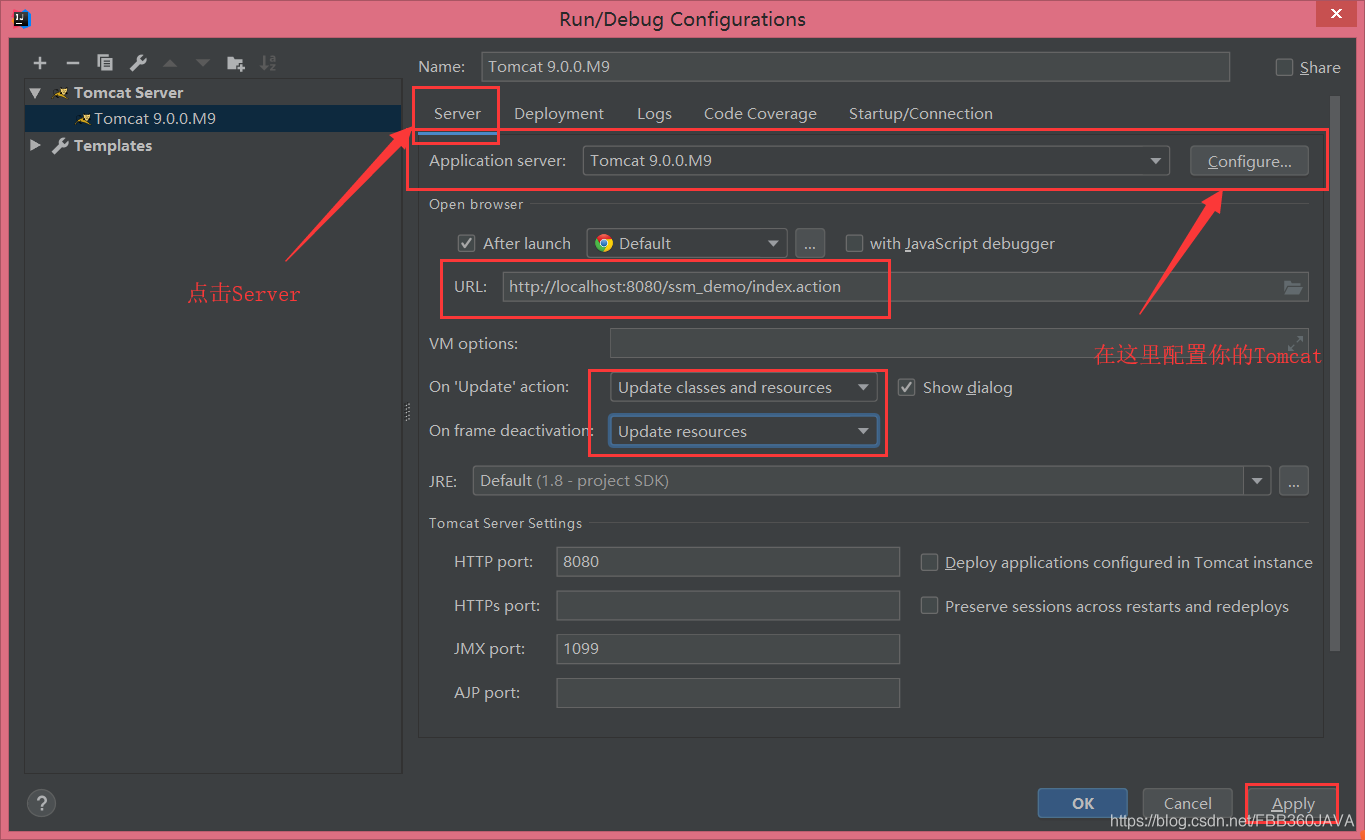Switch to the Startup/Connection tab
1365x840 pixels.
pos(921,113)
